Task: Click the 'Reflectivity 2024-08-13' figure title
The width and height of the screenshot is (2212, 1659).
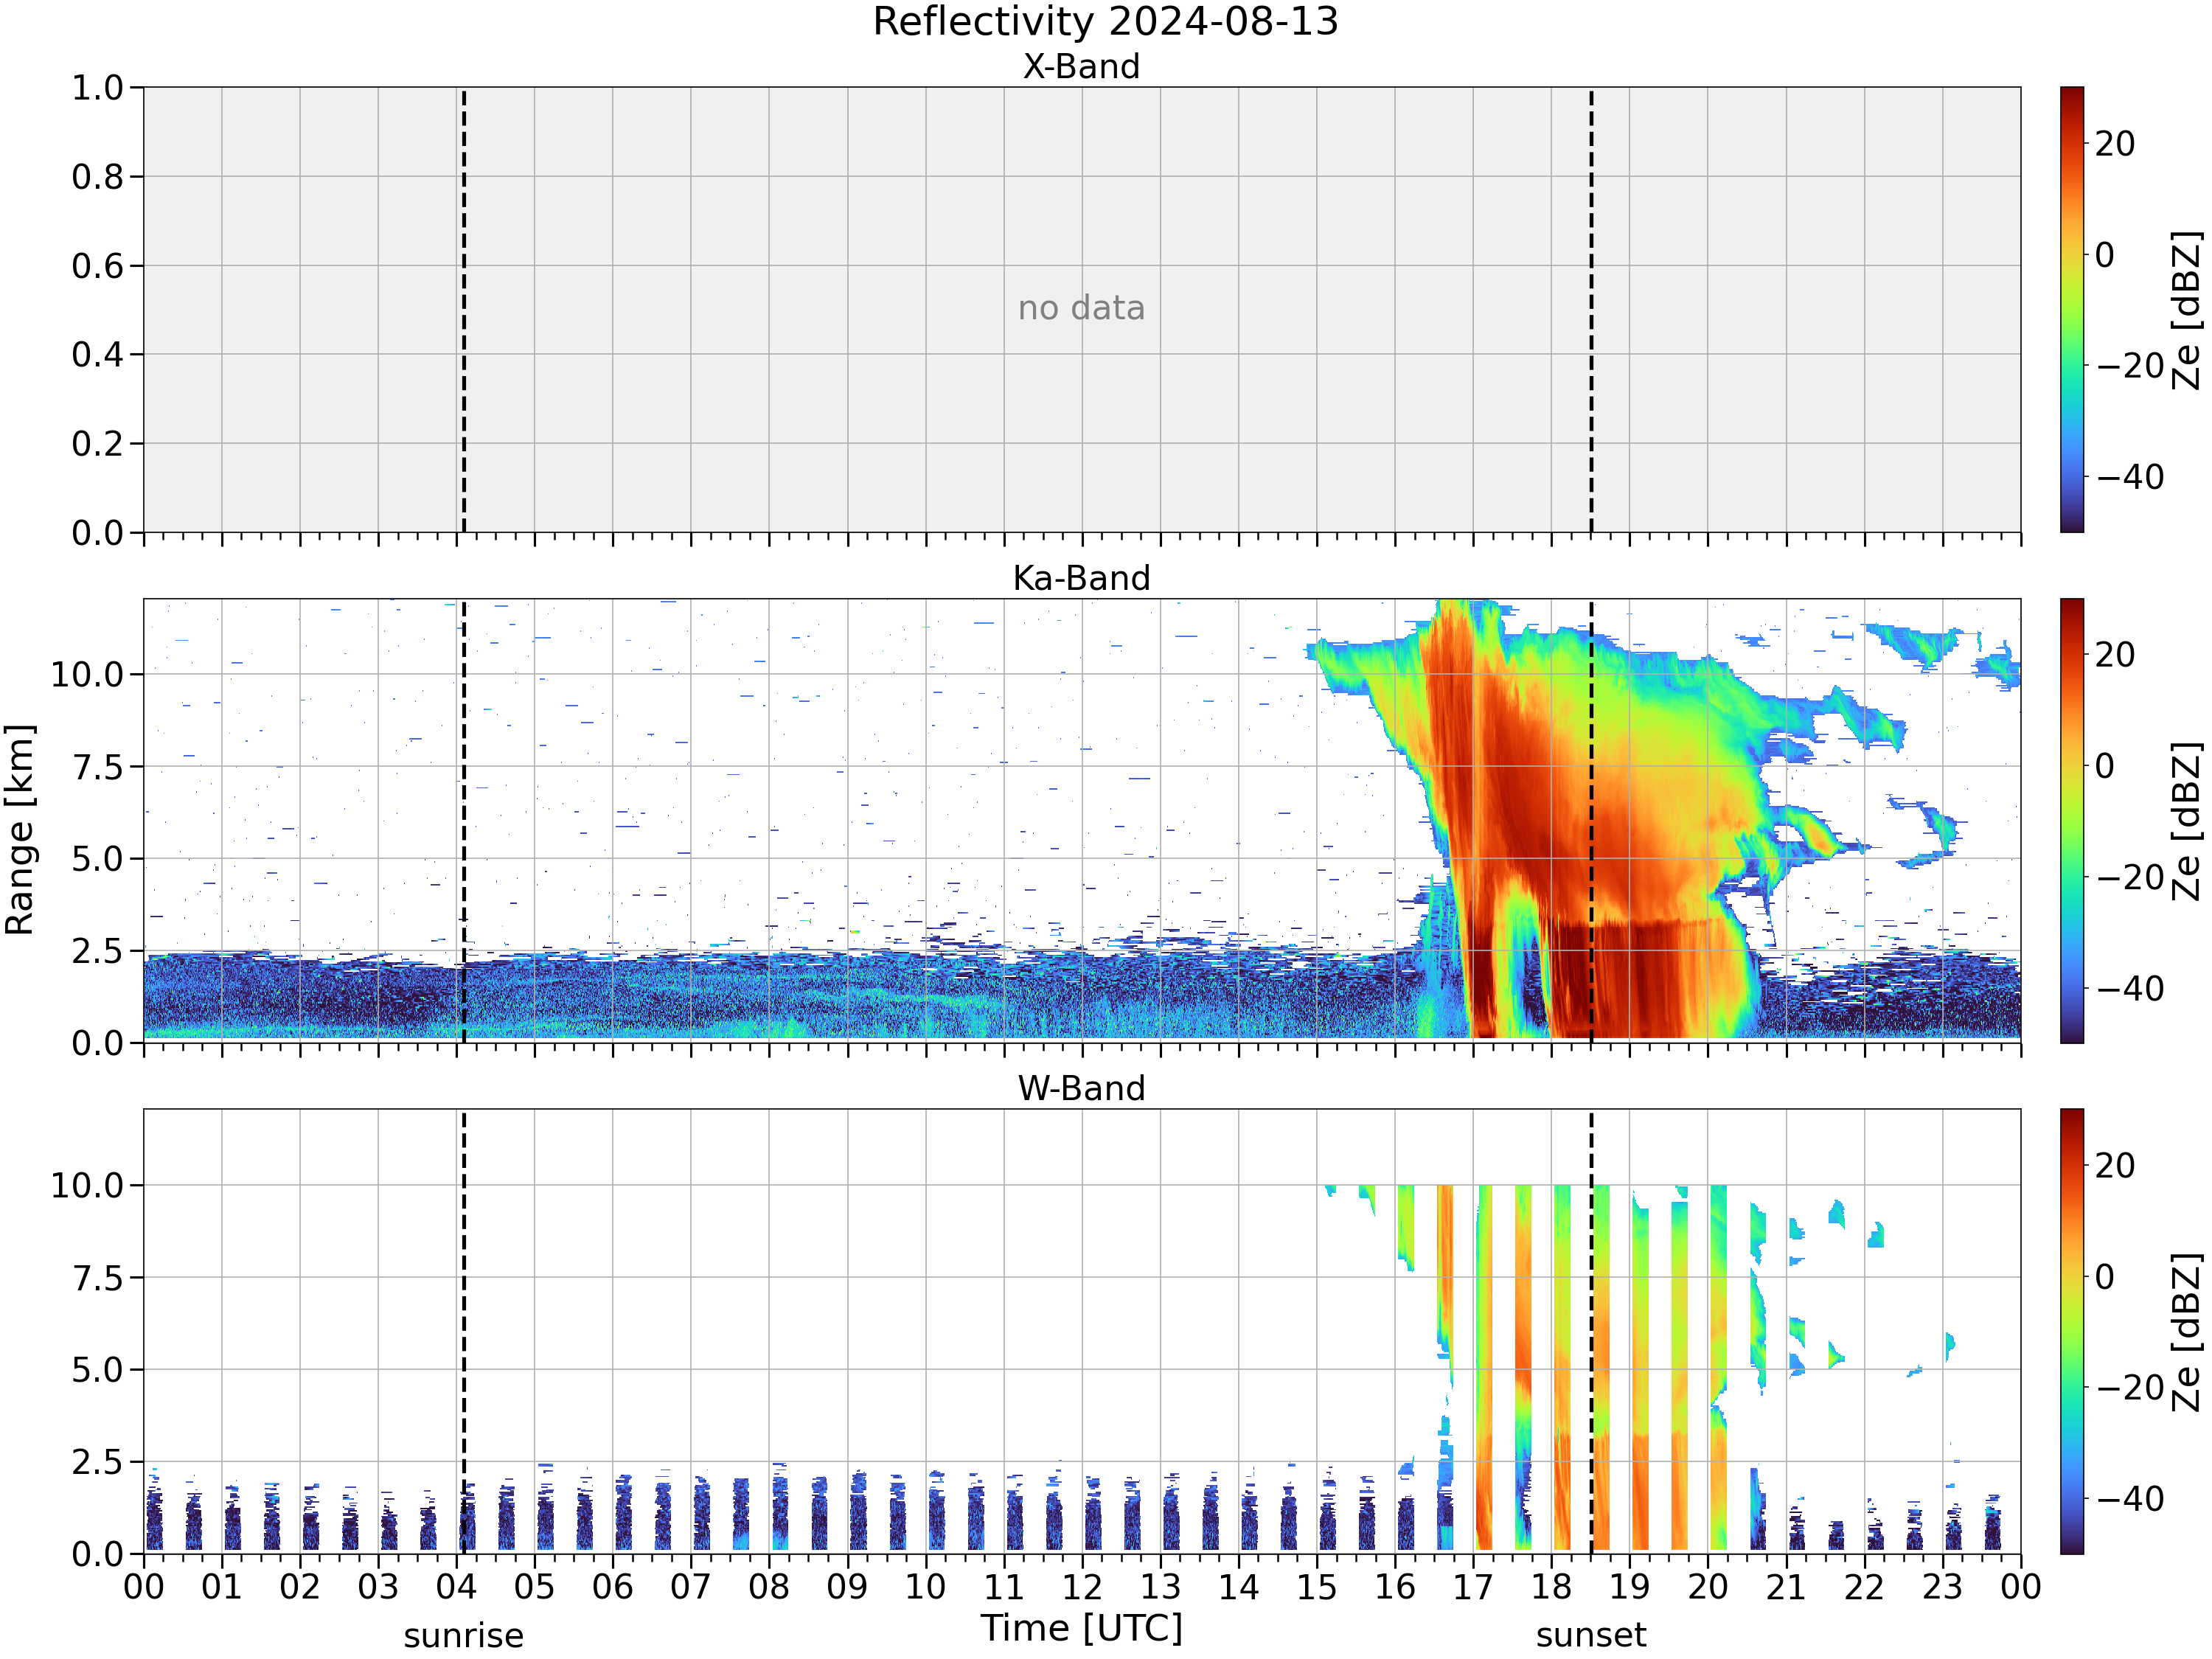Action: (1105, 22)
